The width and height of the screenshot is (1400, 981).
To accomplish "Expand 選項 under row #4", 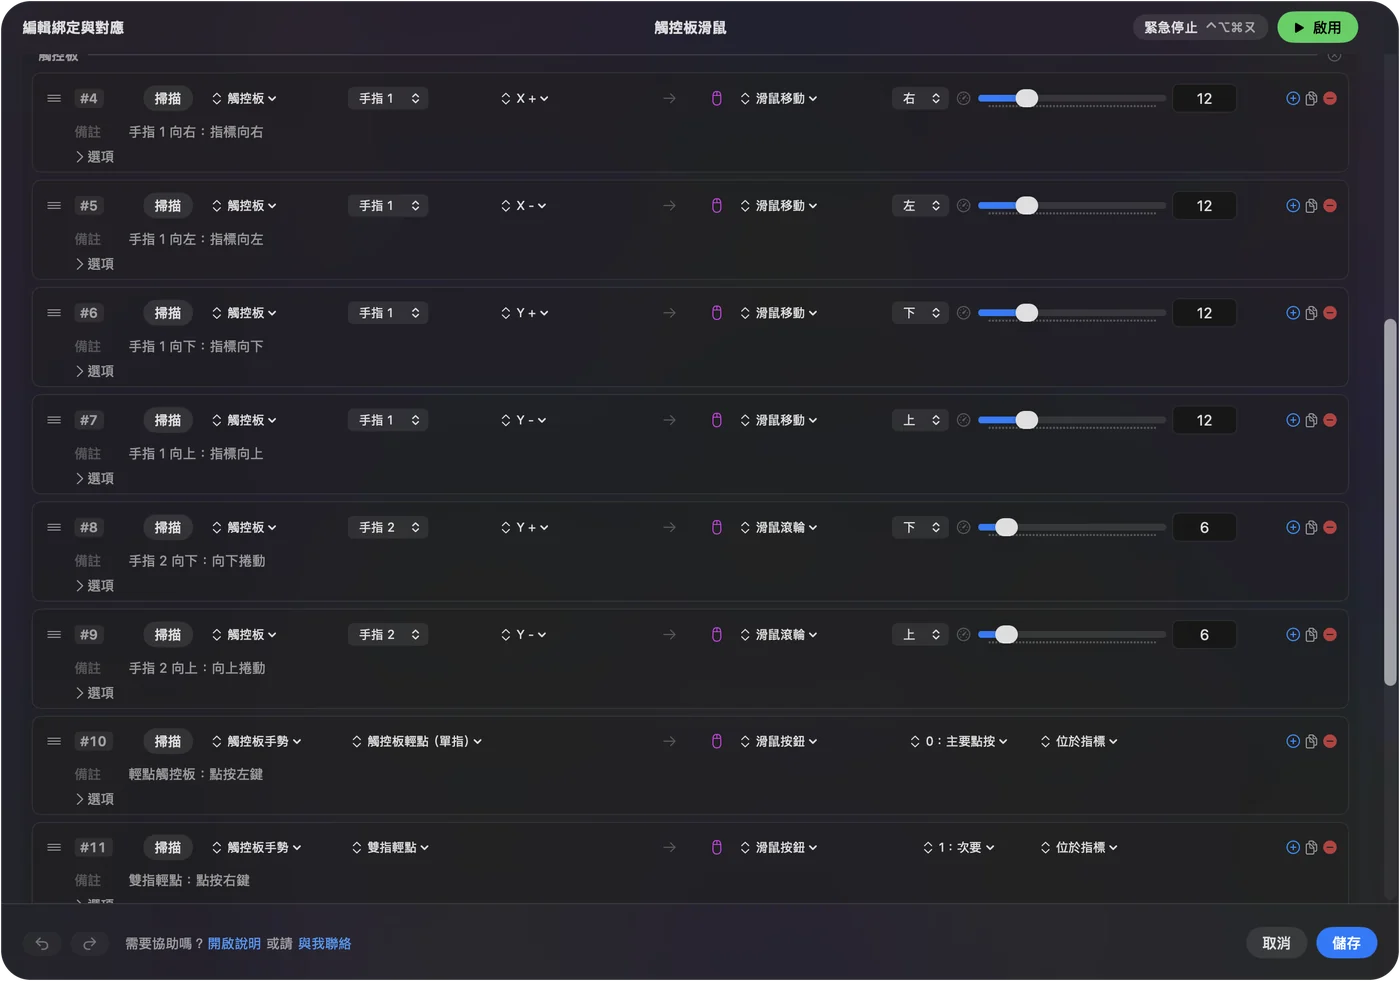I will coord(94,157).
